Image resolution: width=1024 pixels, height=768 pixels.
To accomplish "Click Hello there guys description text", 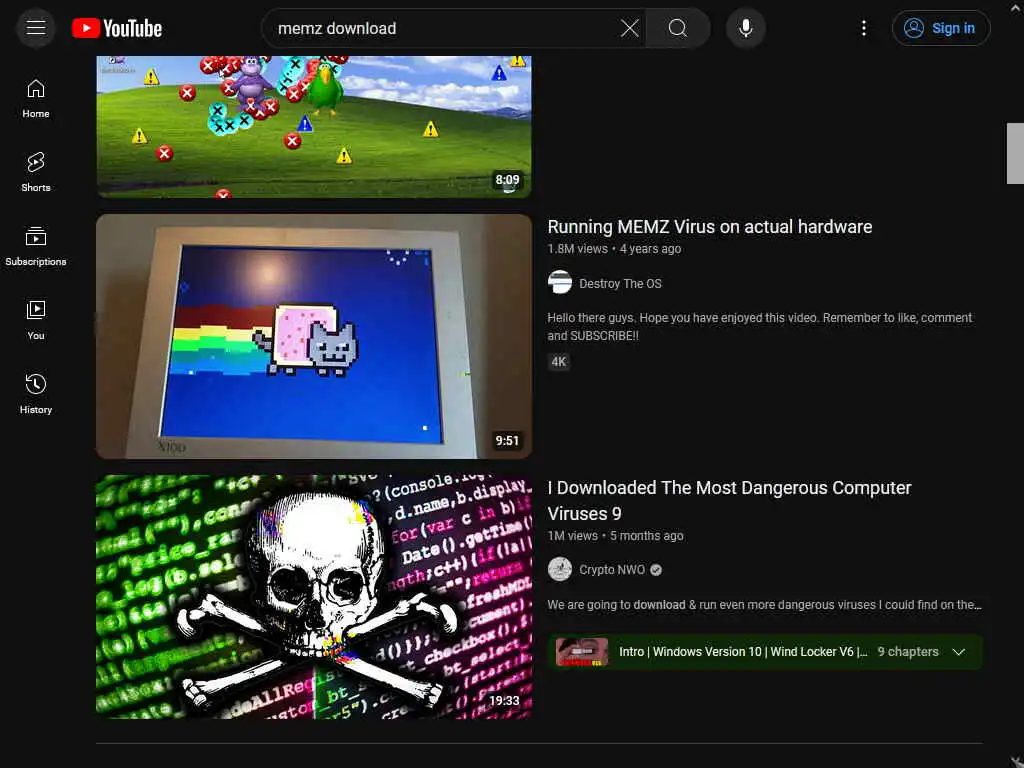I will tap(760, 327).
